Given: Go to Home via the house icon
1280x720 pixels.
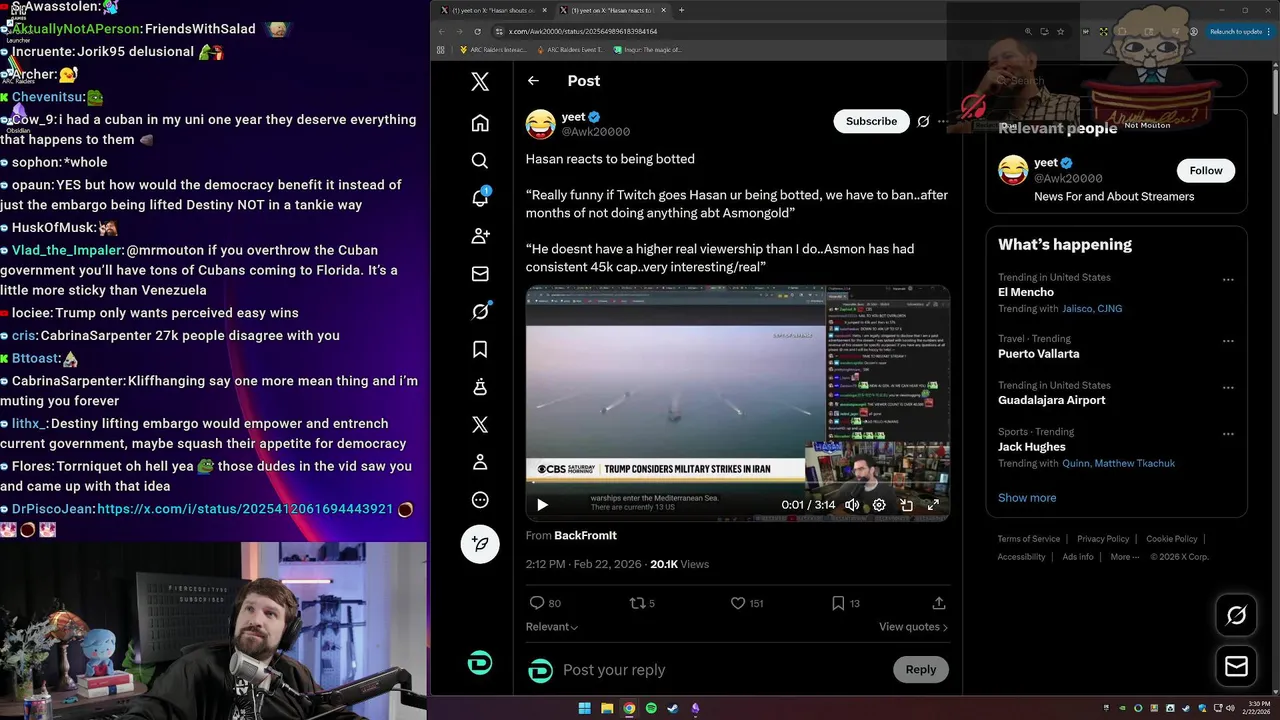Looking at the screenshot, I should (x=480, y=123).
